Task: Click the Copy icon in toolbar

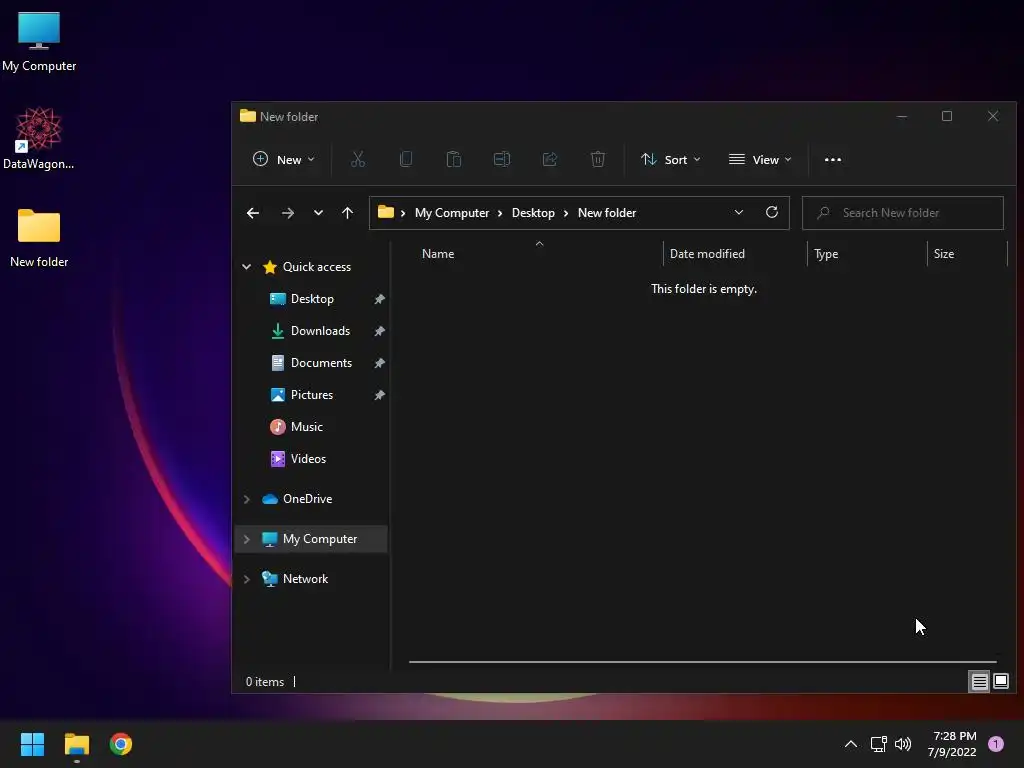Action: point(406,159)
